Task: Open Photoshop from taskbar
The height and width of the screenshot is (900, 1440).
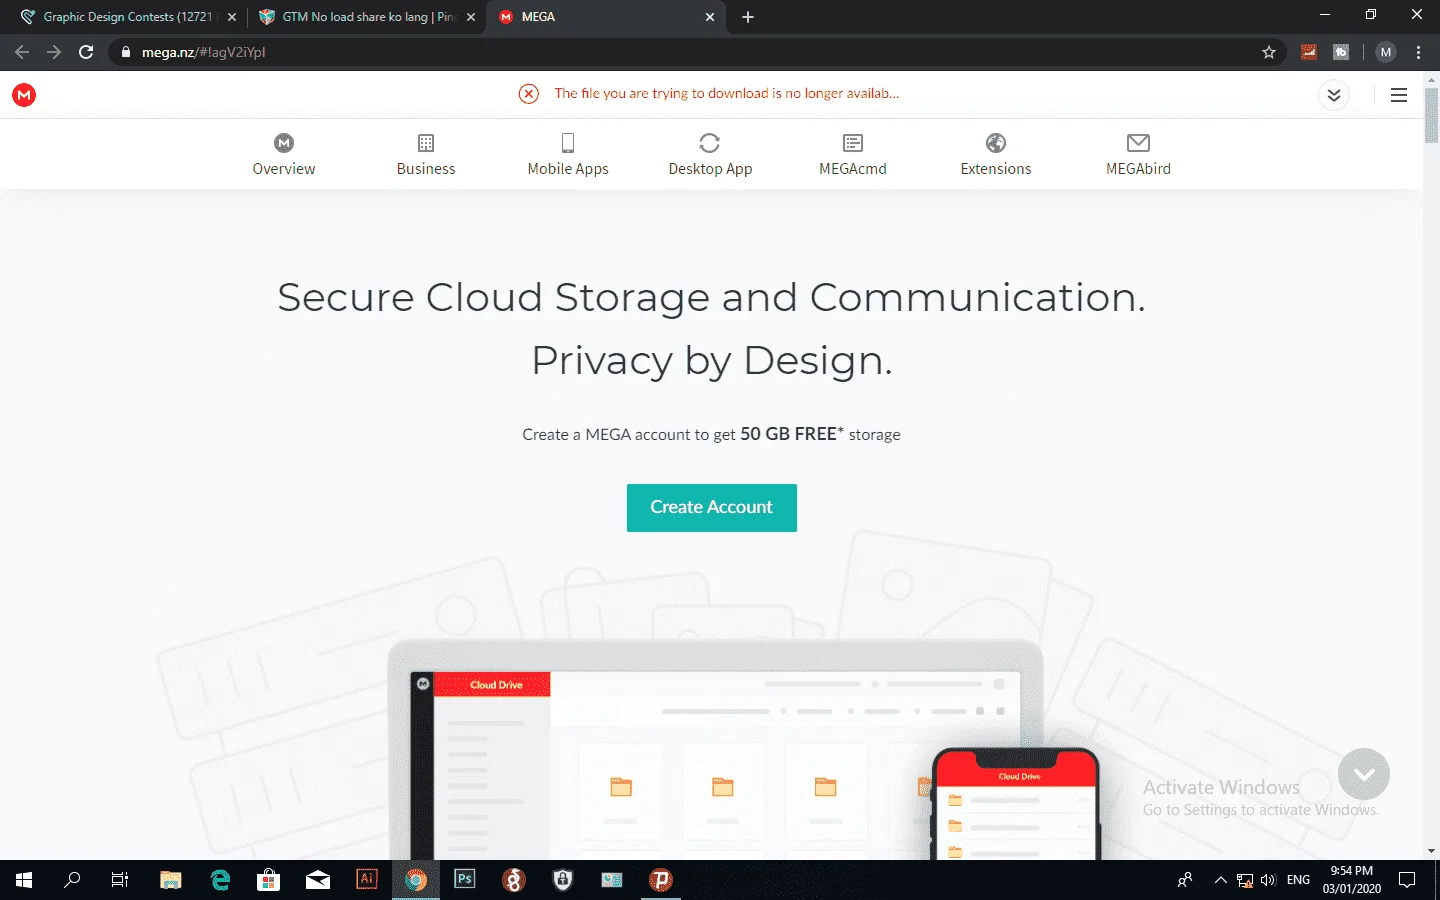Action: coord(465,880)
